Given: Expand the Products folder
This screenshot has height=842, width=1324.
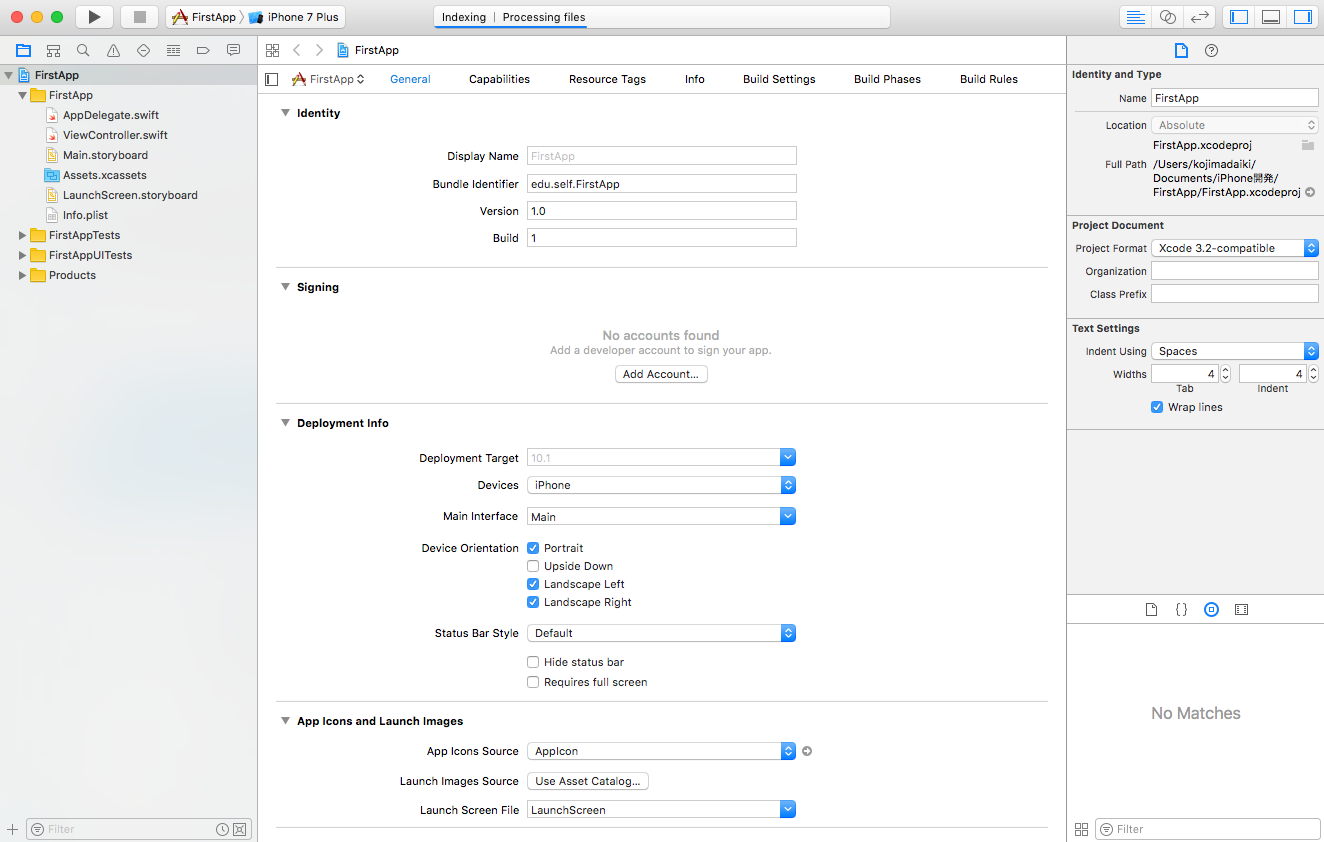Looking at the screenshot, I should (x=22, y=275).
